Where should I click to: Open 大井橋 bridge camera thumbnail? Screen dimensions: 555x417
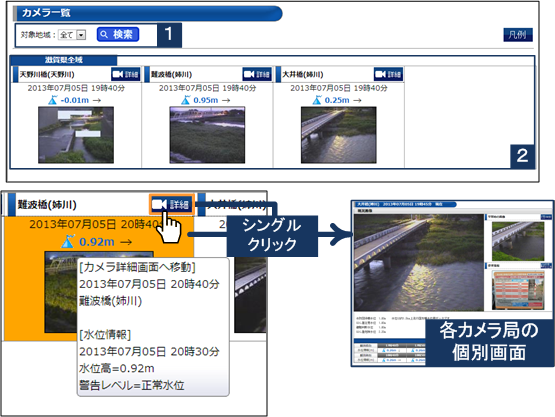pyautogui.click(x=339, y=135)
